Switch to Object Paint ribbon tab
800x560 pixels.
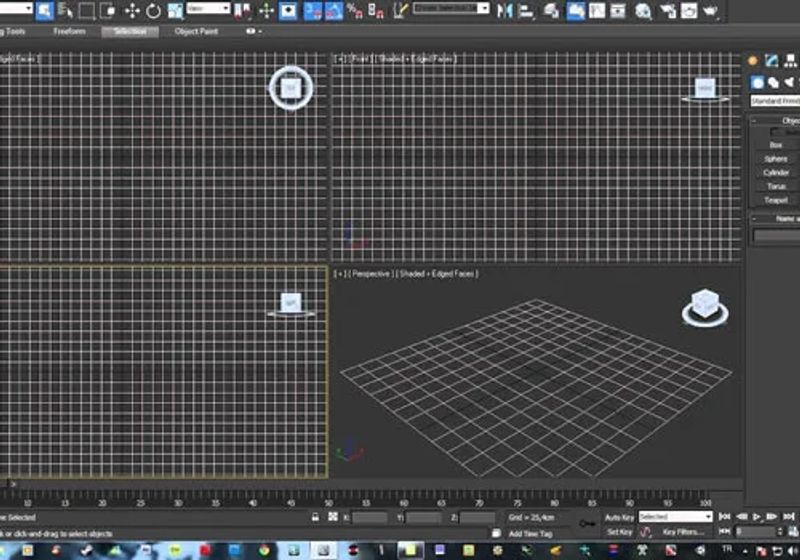196,32
